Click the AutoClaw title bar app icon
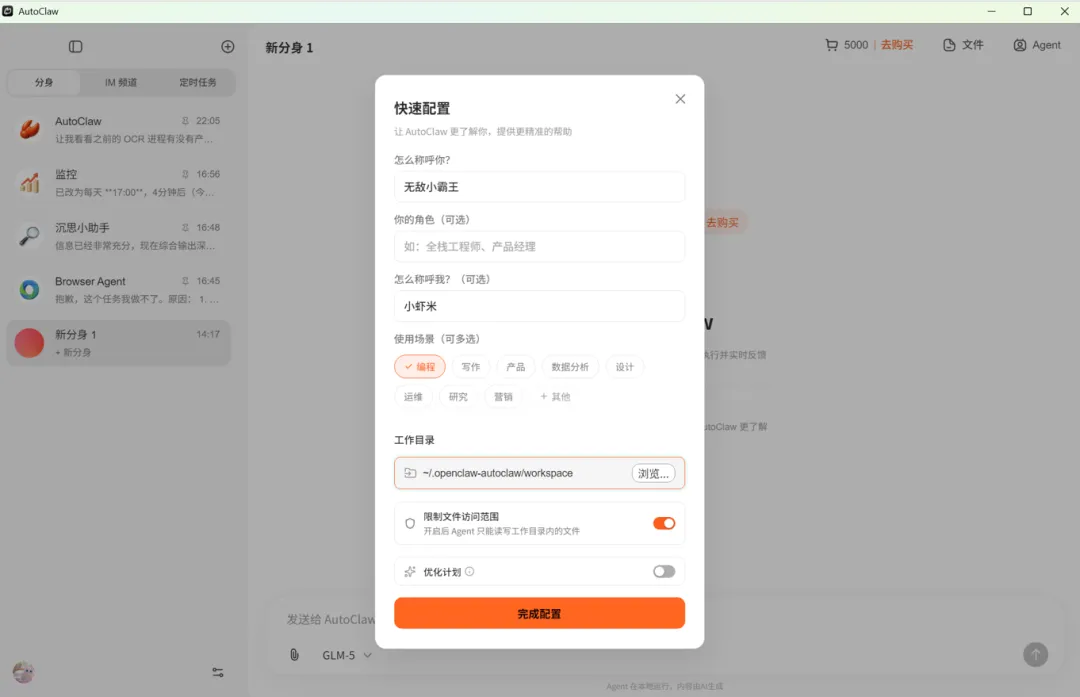Screen dimensions: 1080x697 coord(8,11)
